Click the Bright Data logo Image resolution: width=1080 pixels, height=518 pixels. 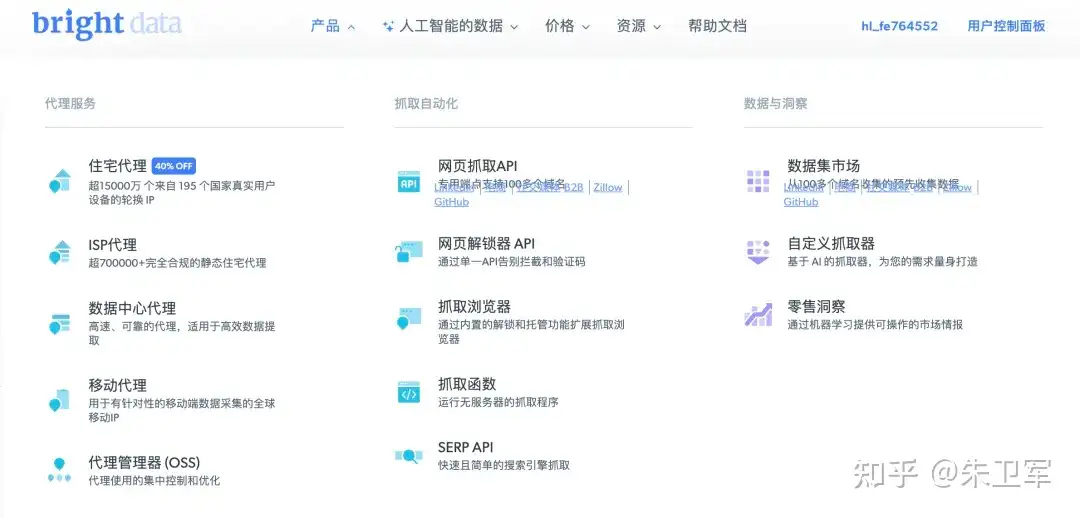pos(107,24)
